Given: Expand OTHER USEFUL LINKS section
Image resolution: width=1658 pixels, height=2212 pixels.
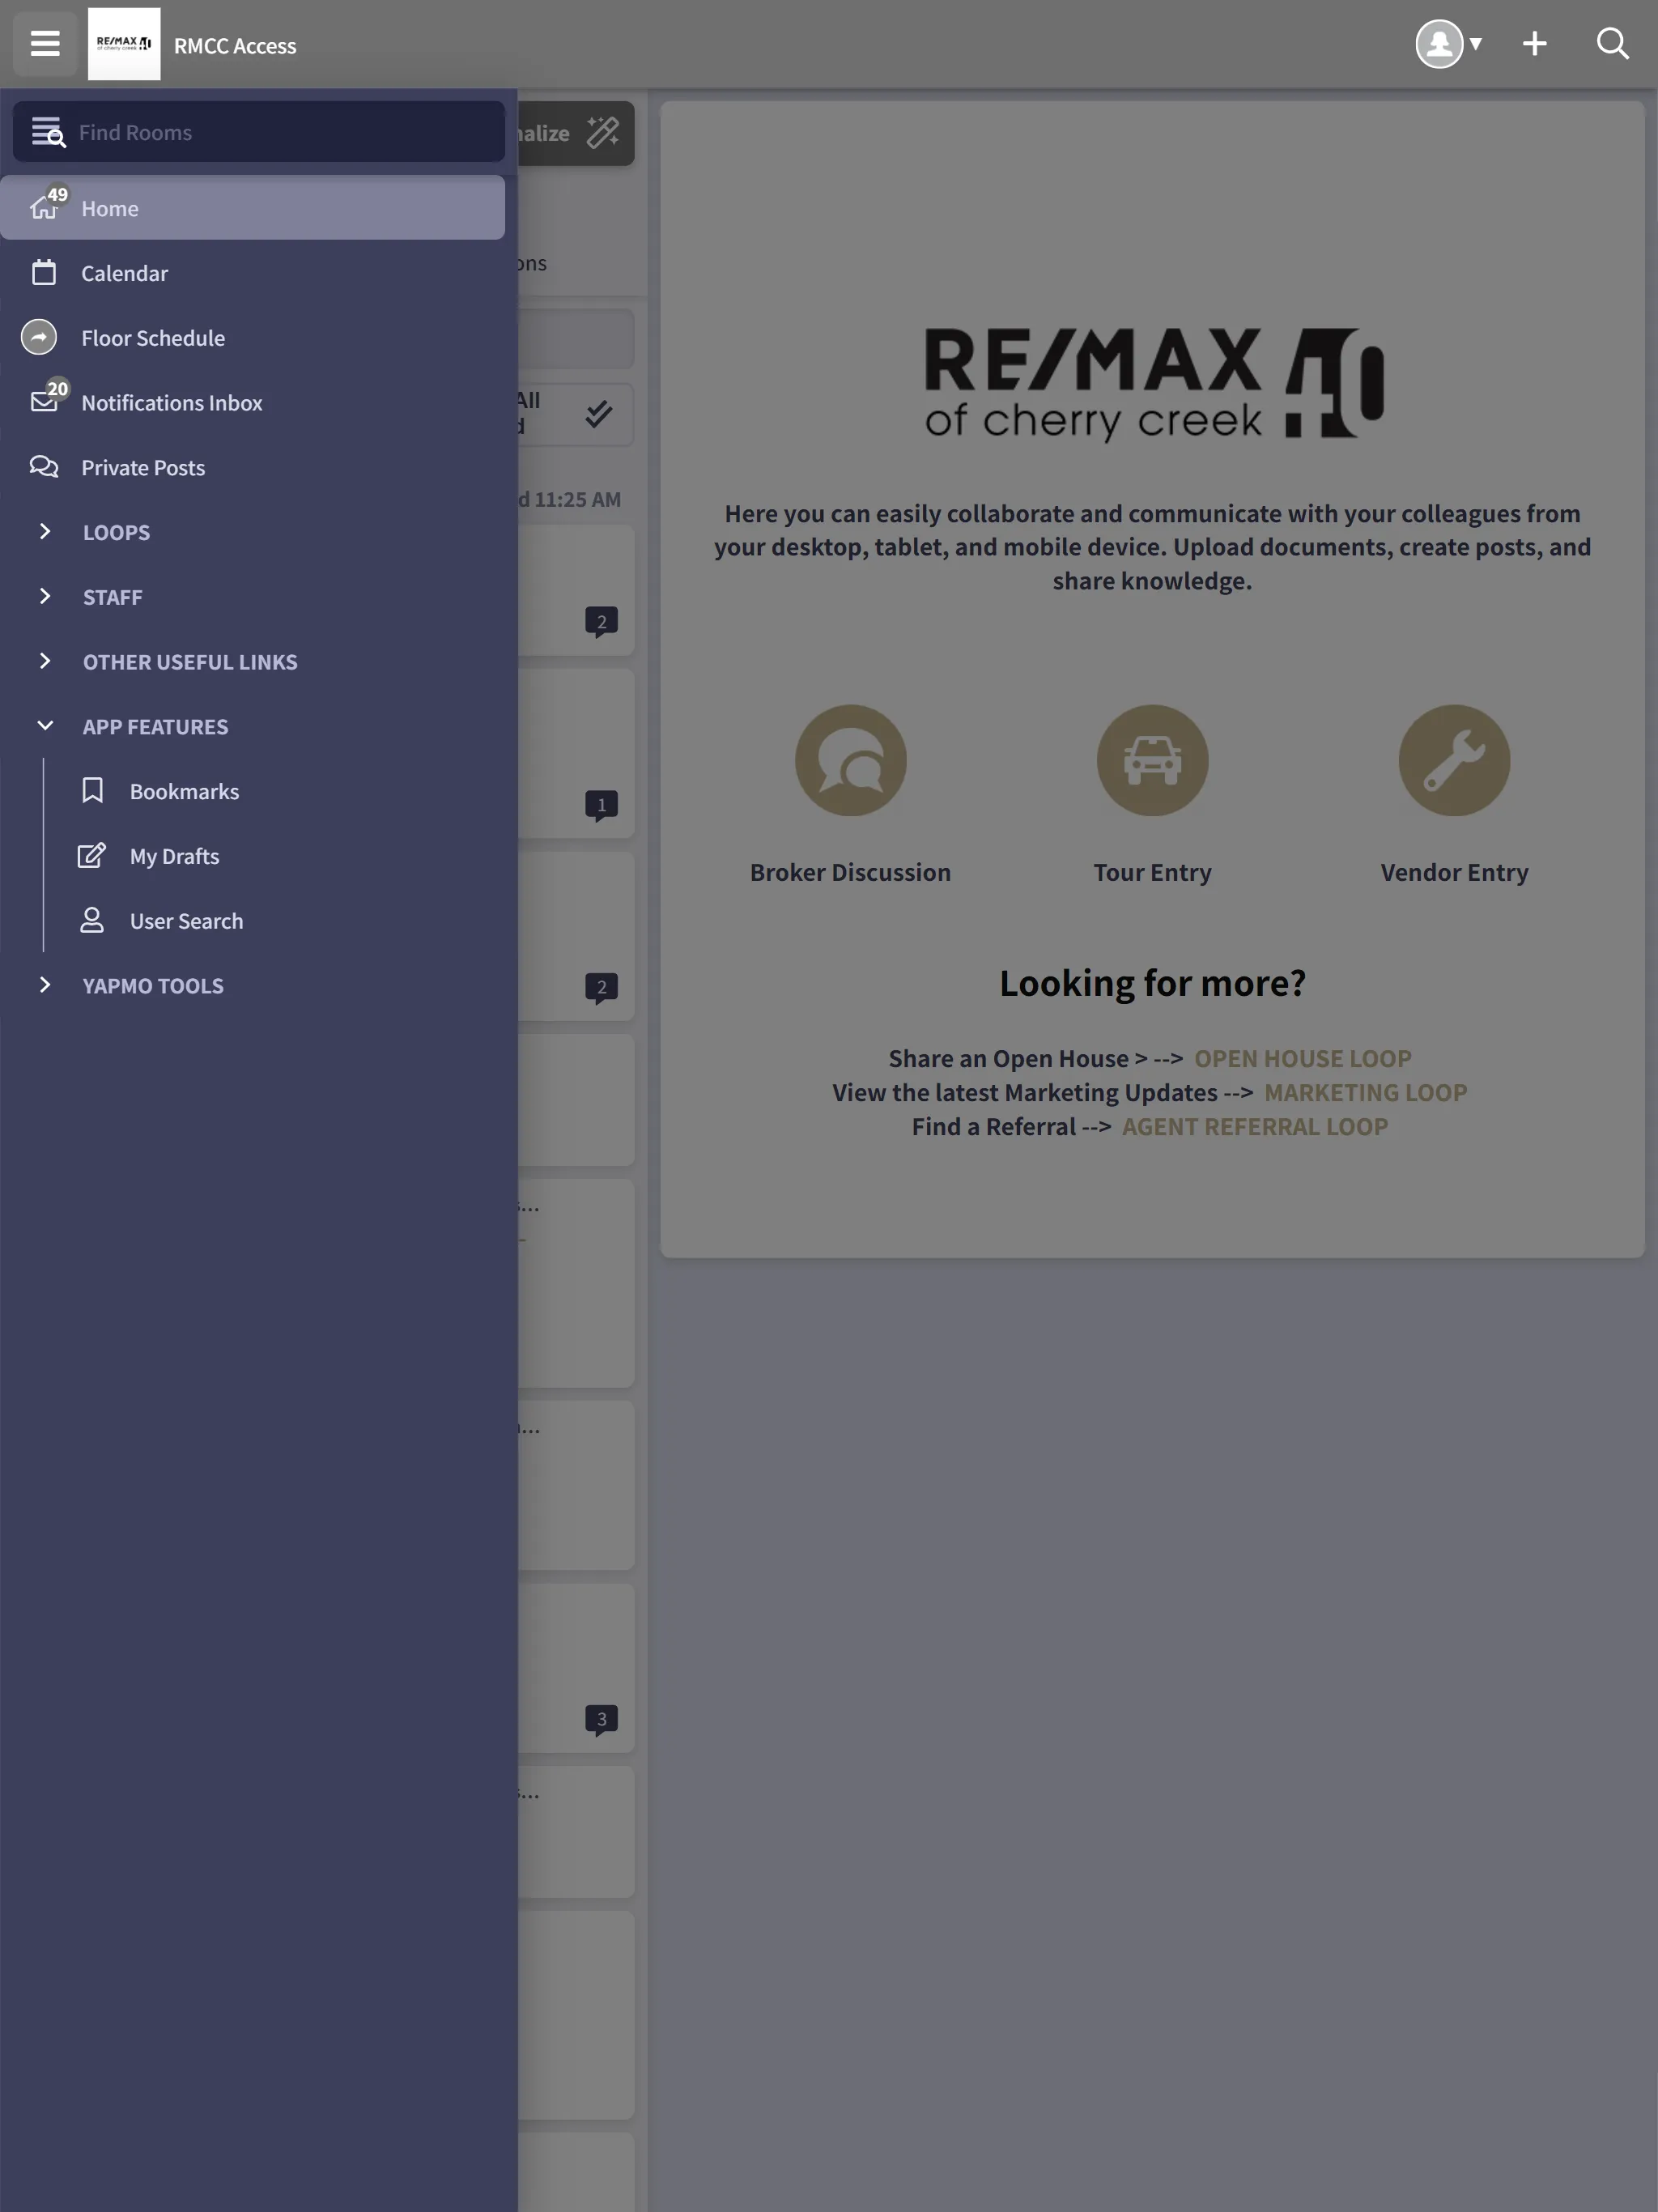Looking at the screenshot, I should point(252,662).
